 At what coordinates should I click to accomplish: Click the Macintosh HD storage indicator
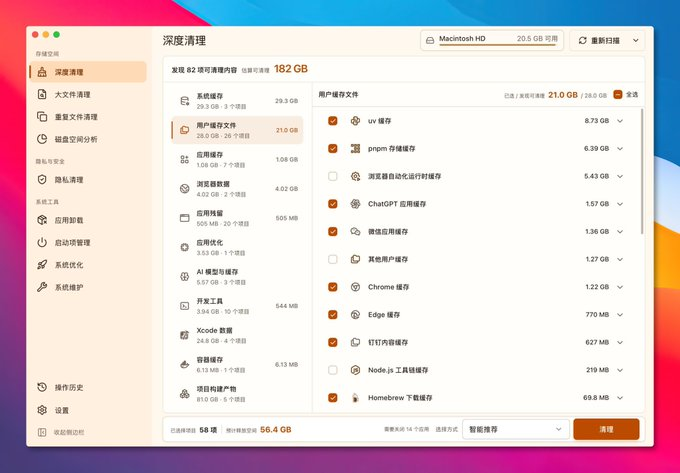coord(492,40)
